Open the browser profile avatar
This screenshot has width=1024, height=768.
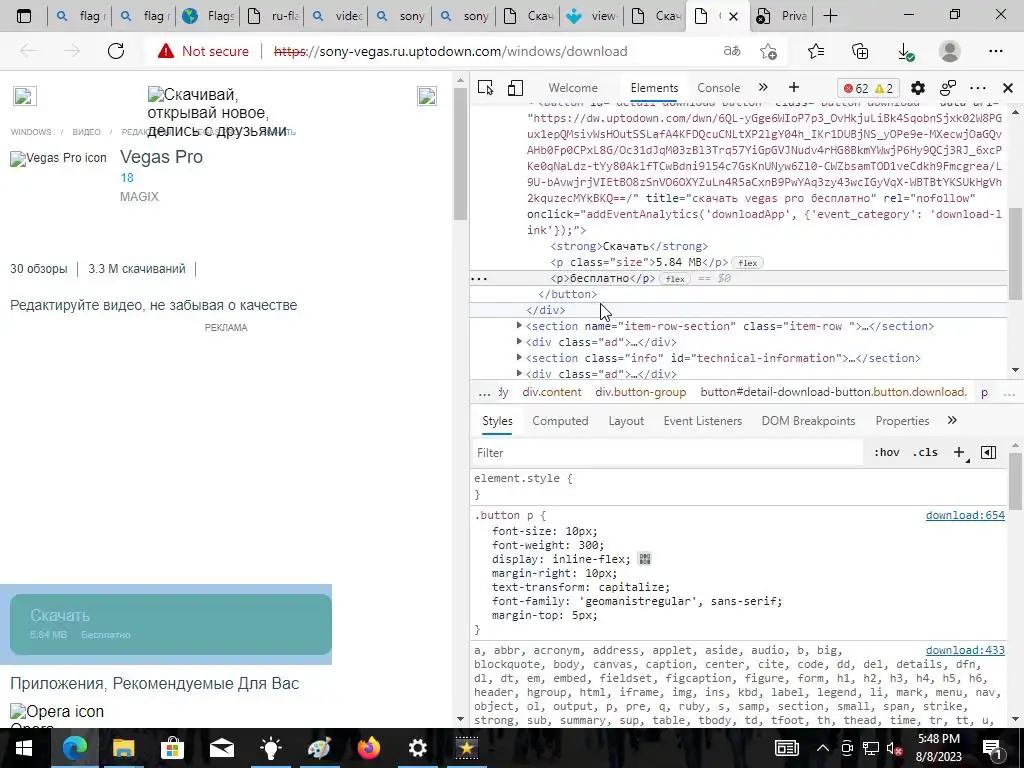pos(950,51)
